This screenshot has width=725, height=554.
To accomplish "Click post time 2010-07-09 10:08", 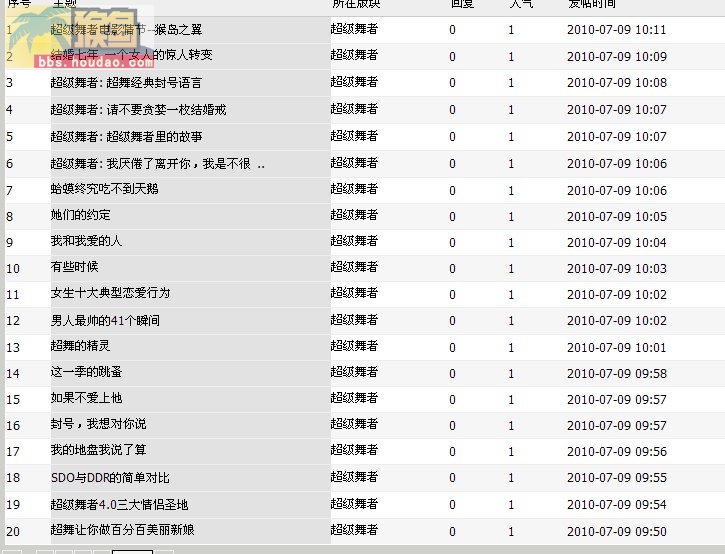I will pos(617,83).
